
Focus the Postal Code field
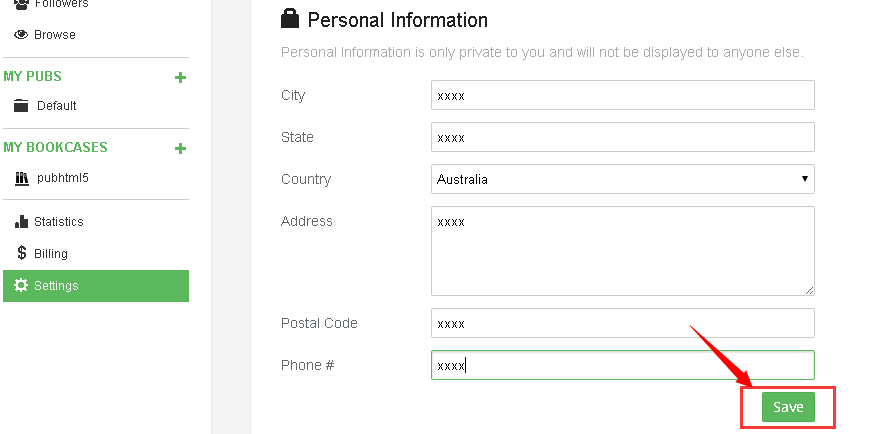point(622,323)
